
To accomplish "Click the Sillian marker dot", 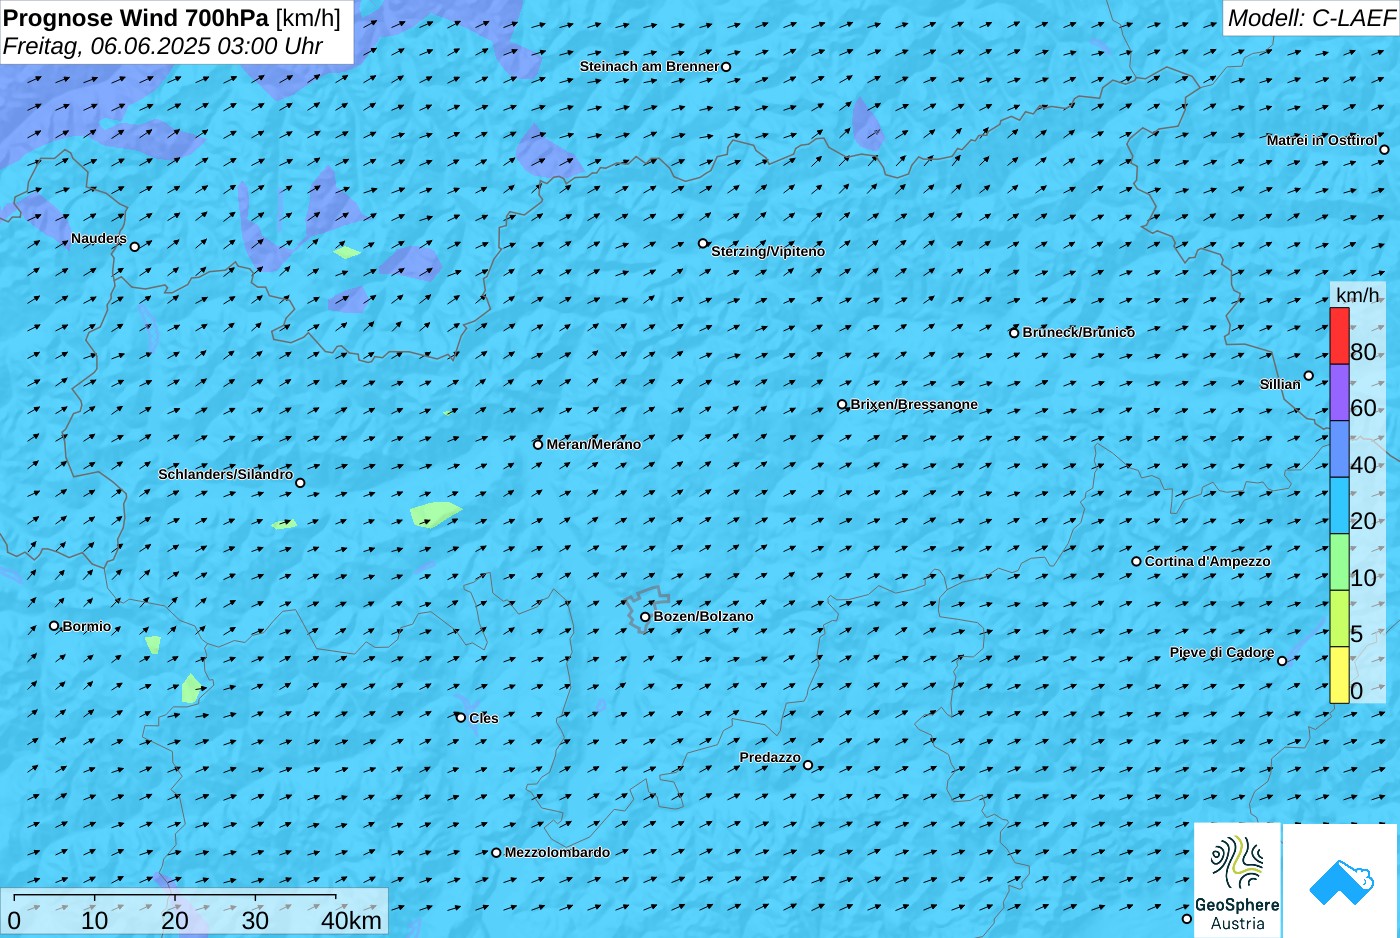I will coord(1309,376).
